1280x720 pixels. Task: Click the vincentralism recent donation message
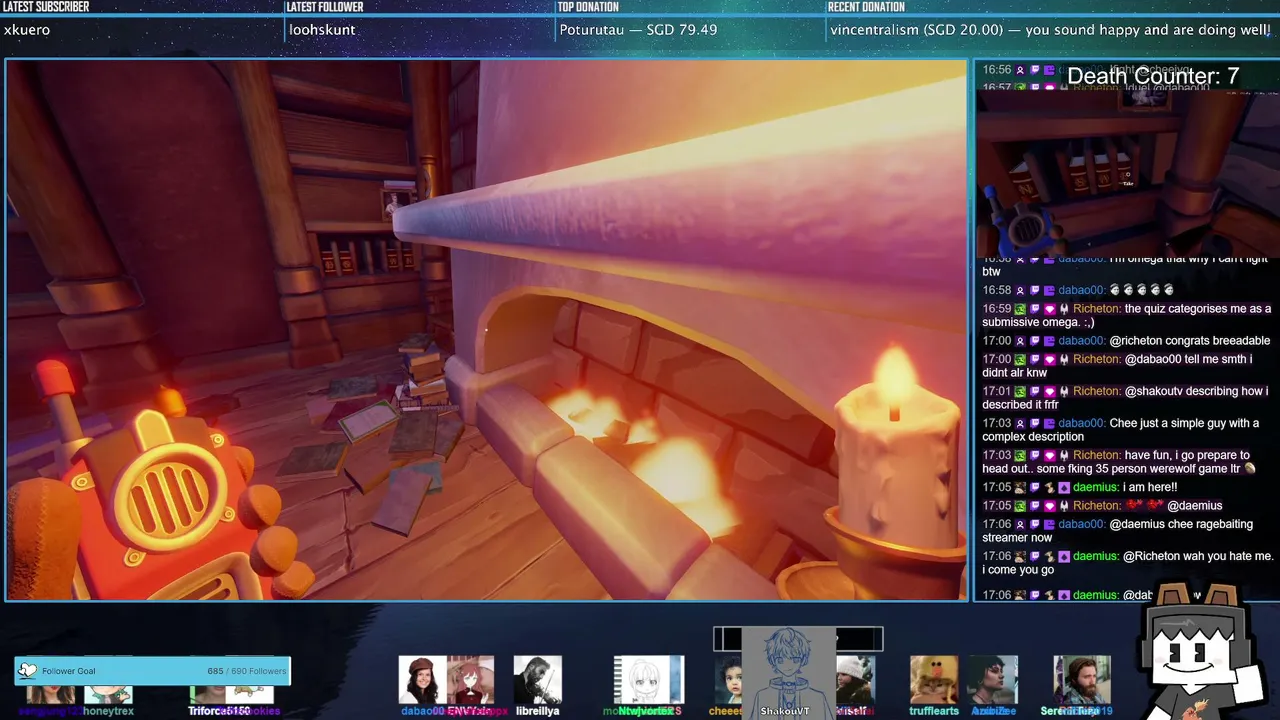pos(1050,30)
